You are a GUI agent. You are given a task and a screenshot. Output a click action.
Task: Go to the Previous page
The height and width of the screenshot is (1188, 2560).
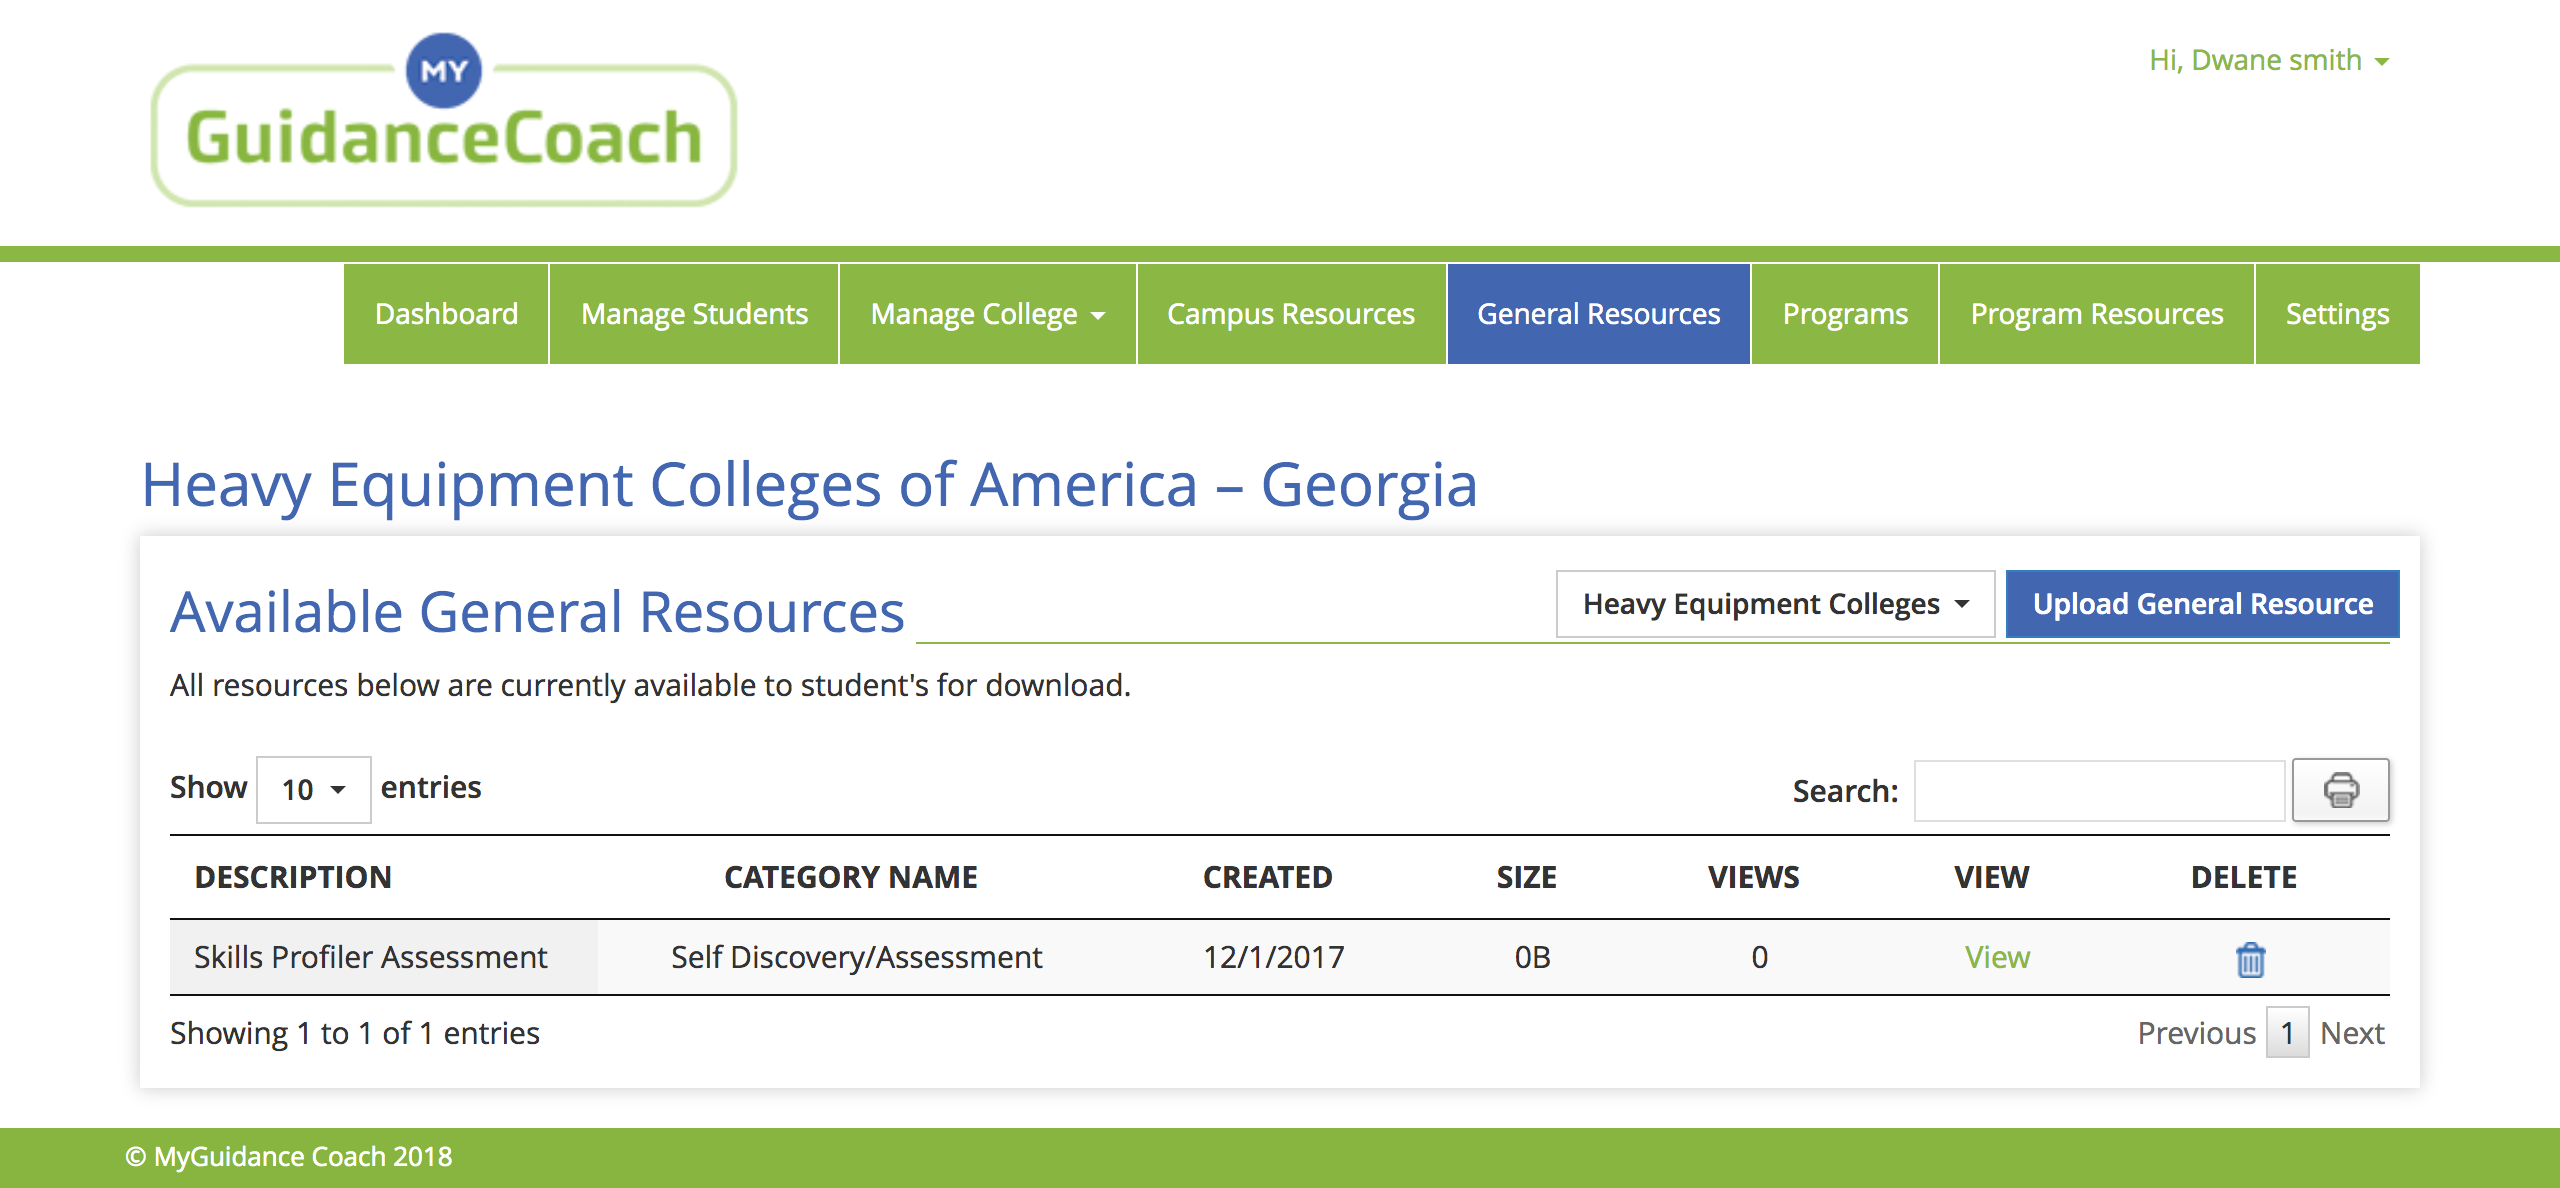pyautogui.click(x=2196, y=1033)
